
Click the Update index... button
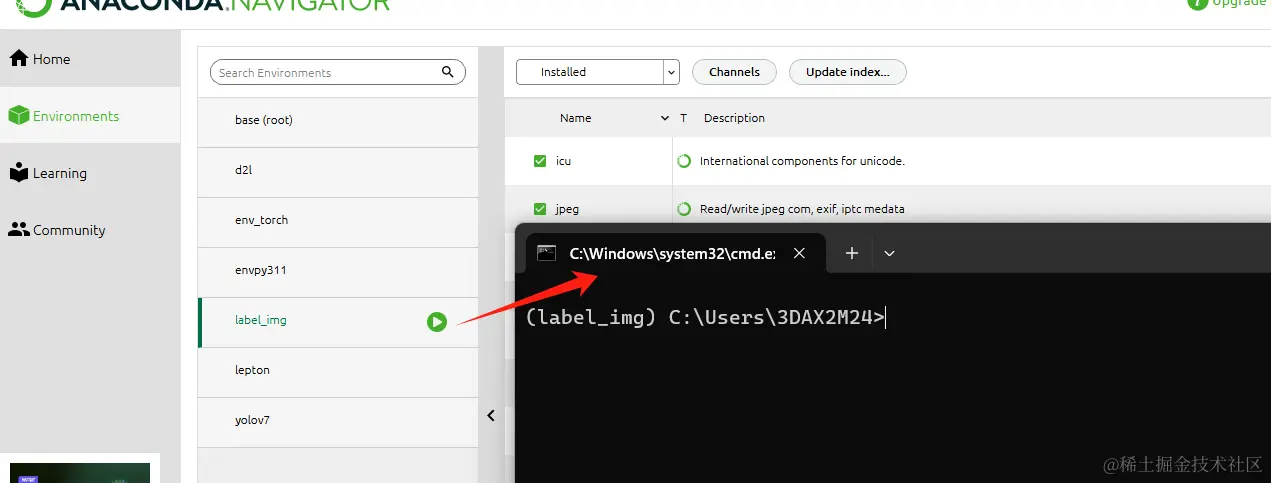(848, 72)
